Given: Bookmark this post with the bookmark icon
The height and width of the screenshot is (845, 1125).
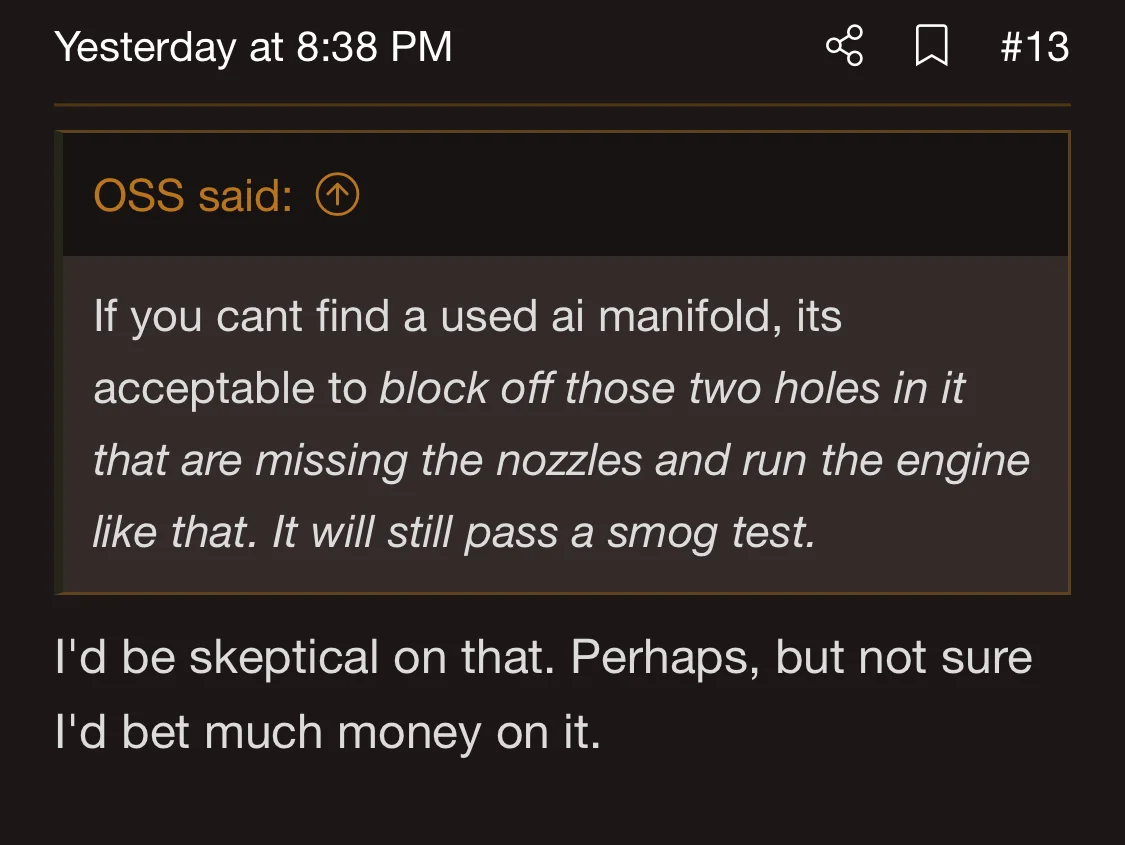Looking at the screenshot, I should click(x=931, y=47).
